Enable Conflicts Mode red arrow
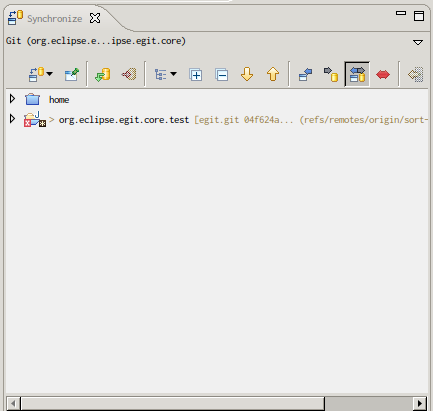The height and width of the screenshot is (411, 433). (383, 74)
